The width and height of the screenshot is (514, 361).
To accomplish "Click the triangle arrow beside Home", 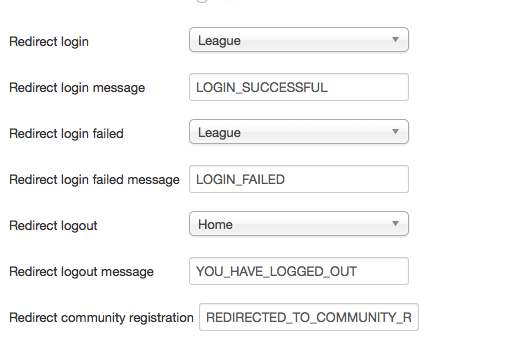I will point(395,224).
